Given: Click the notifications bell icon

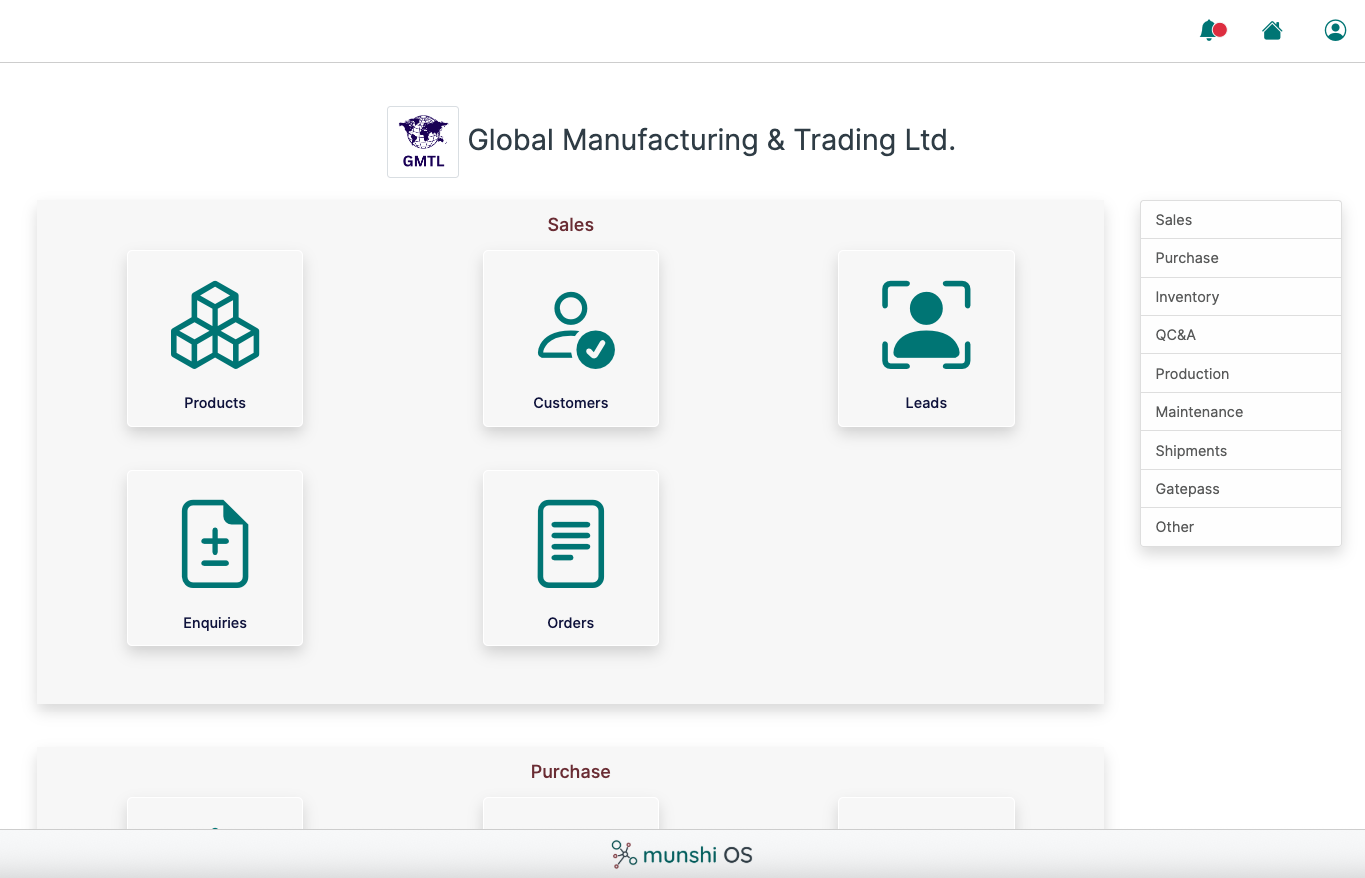Looking at the screenshot, I should pos(1211,30).
